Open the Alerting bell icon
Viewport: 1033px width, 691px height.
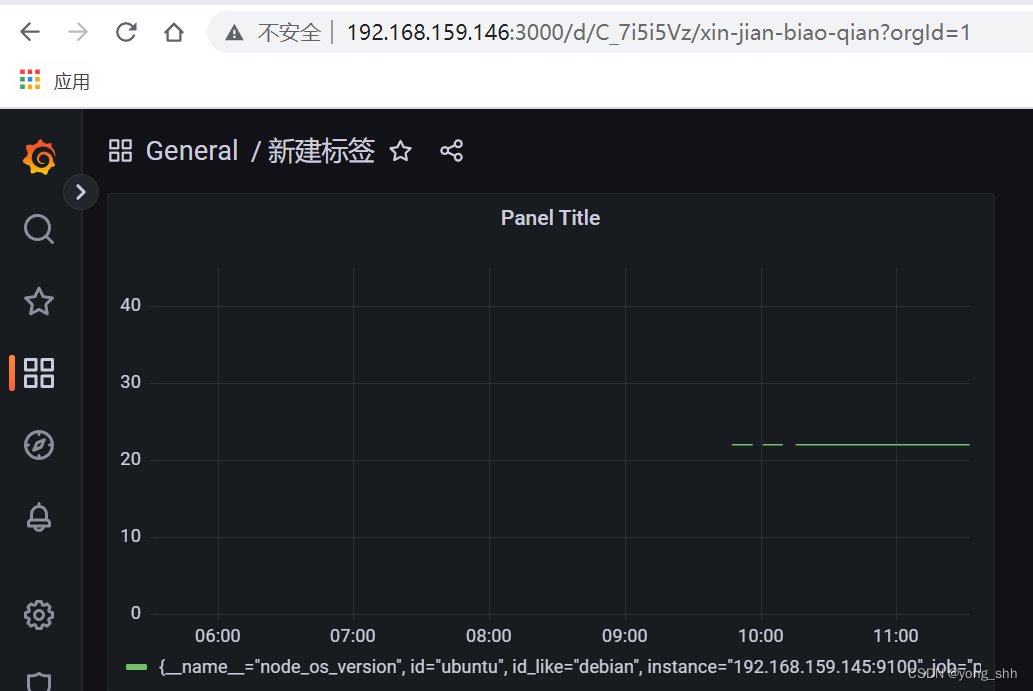click(38, 517)
